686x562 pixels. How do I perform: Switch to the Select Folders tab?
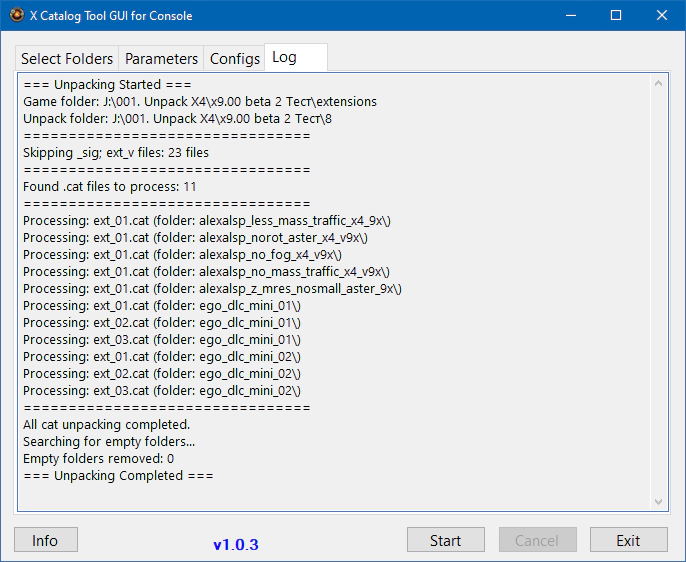pos(67,59)
